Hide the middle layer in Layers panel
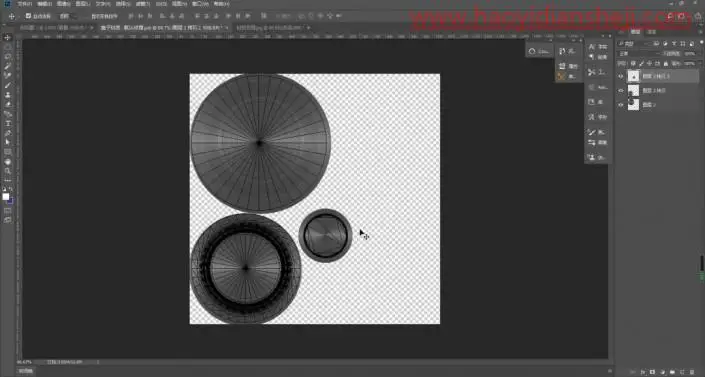Viewport: 705px width, 377px height. pos(621,90)
